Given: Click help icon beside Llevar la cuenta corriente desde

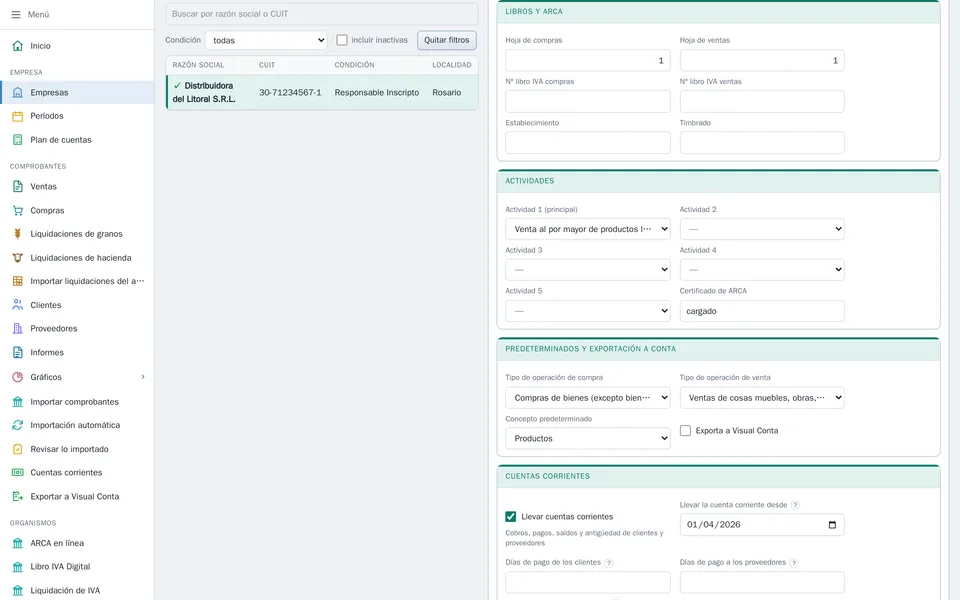Looking at the screenshot, I should point(795,505).
